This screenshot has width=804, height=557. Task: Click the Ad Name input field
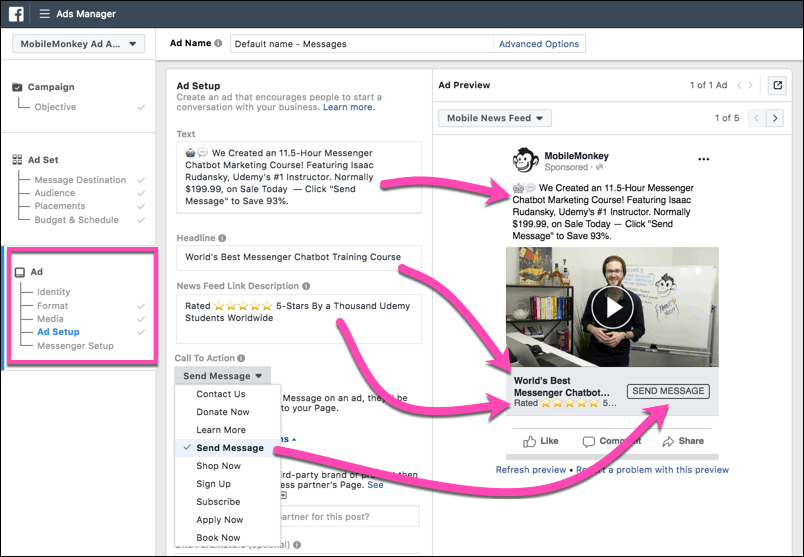(362, 44)
